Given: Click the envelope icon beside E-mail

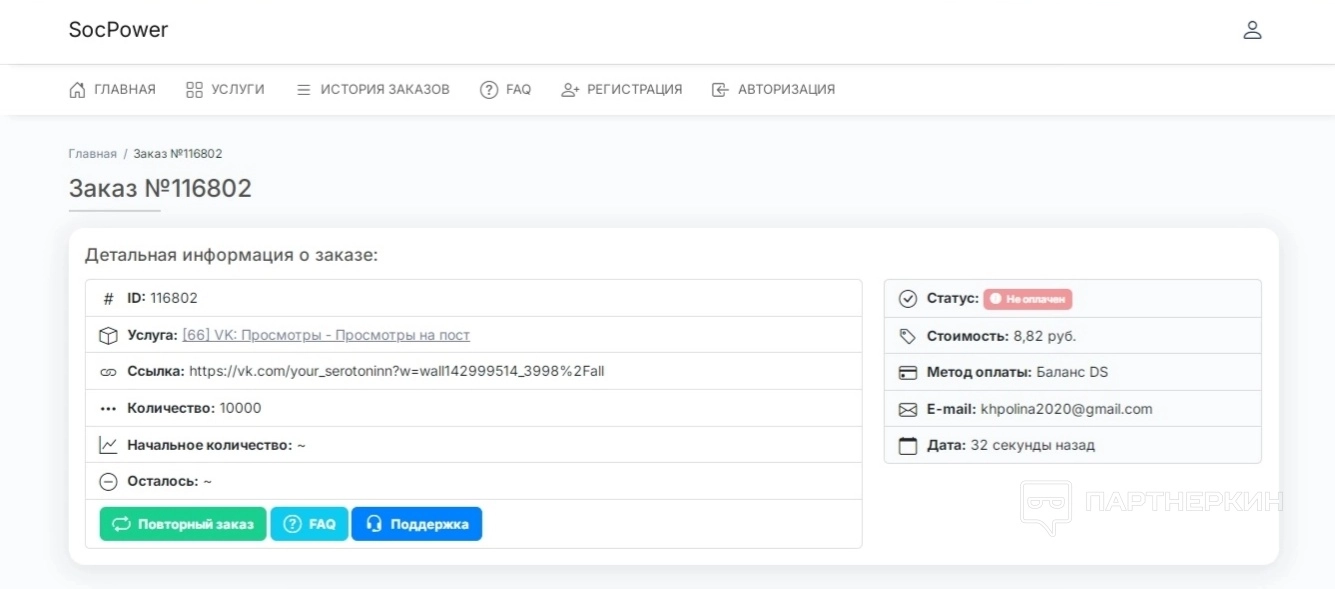Looking at the screenshot, I should click(x=908, y=409).
